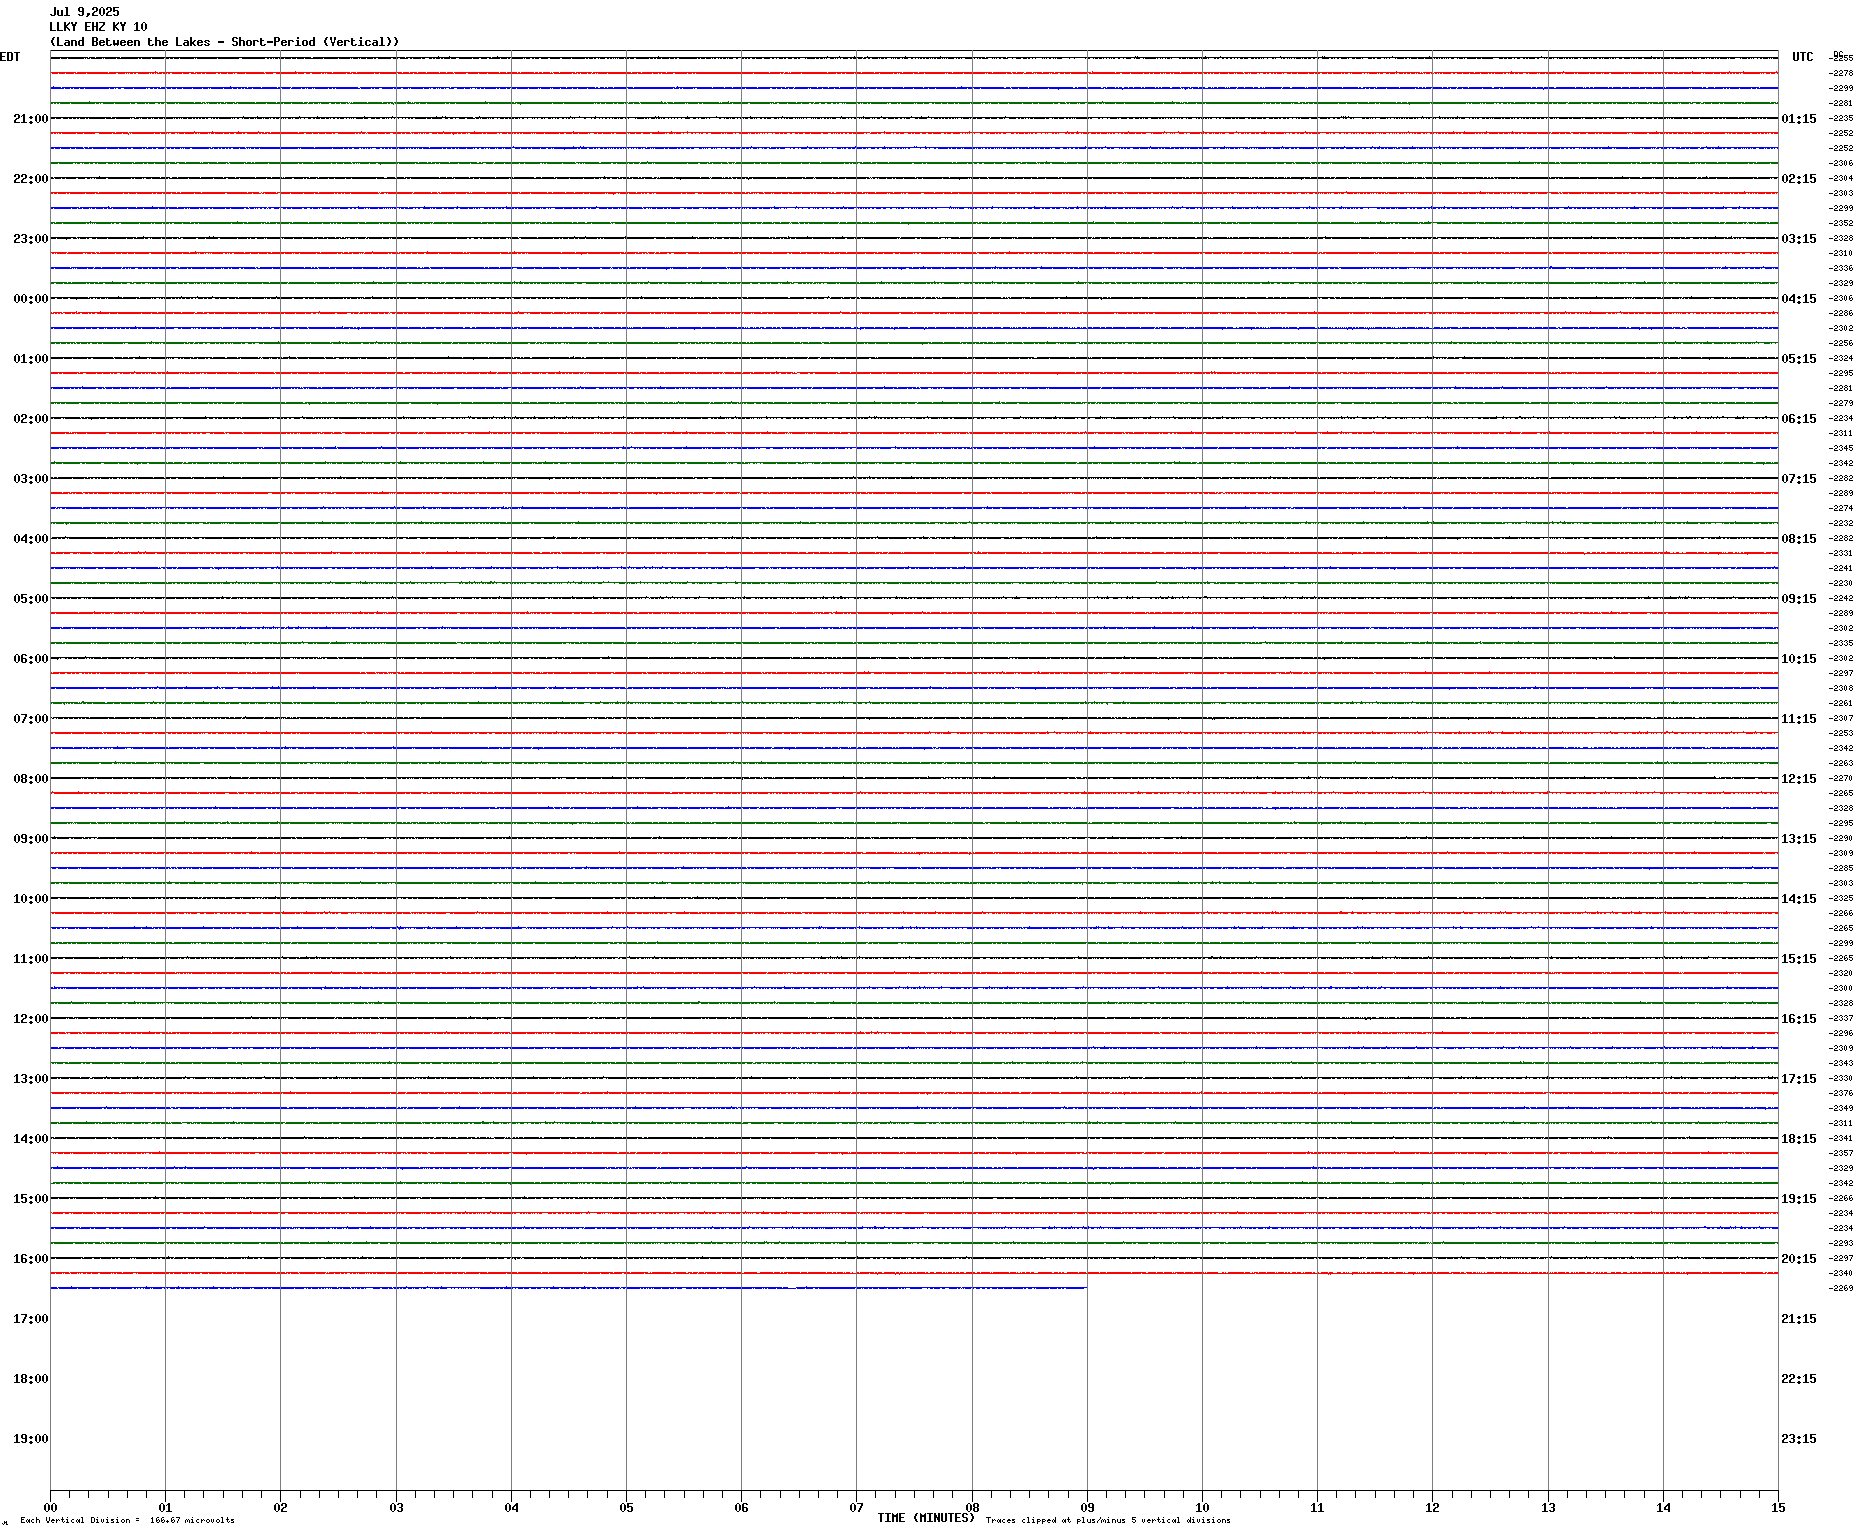The image size is (1858, 1534).
Task: Click the 04:00 EDT row label
Action: [30, 539]
